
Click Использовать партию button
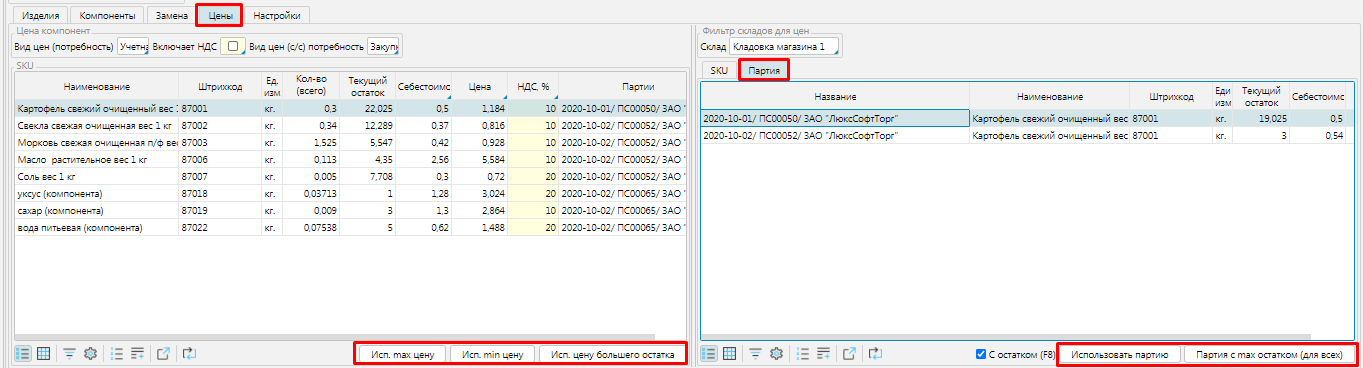click(1120, 354)
